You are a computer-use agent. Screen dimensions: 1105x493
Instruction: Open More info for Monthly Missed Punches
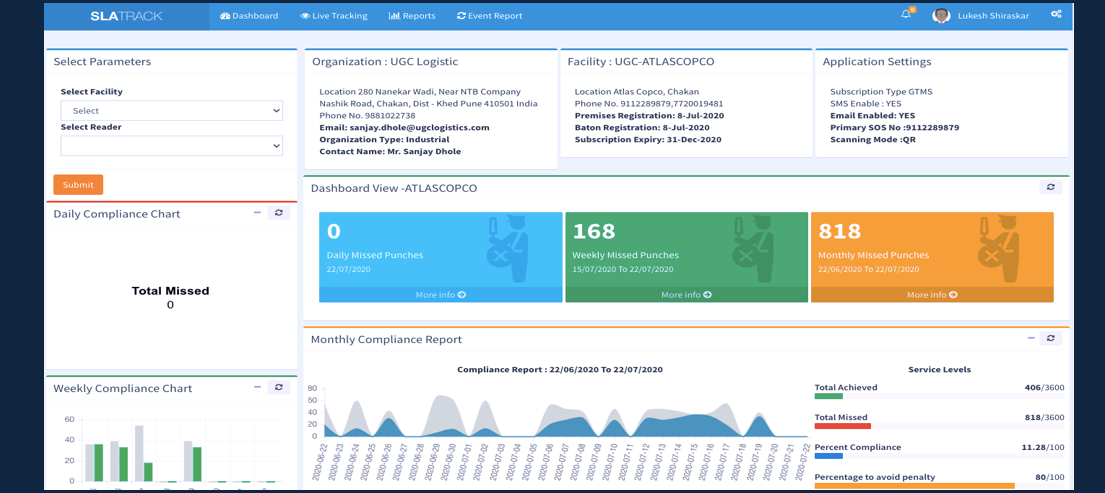click(x=932, y=294)
